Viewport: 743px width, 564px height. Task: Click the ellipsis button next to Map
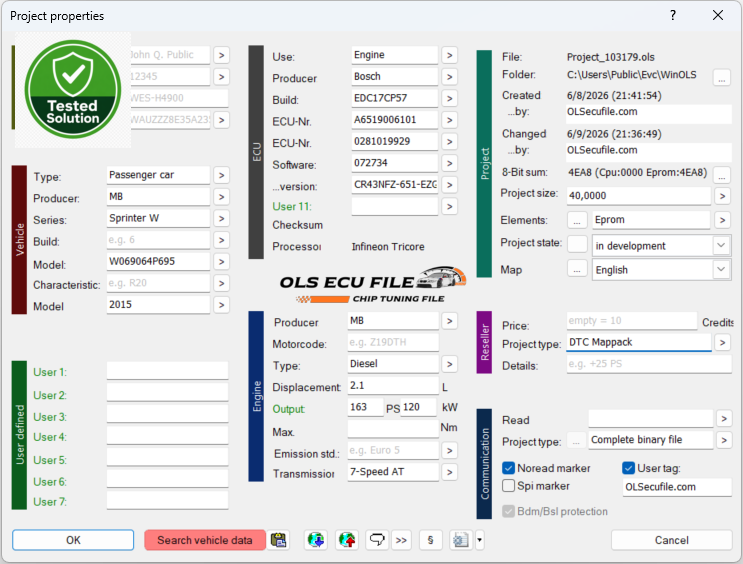[x=577, y=270]
